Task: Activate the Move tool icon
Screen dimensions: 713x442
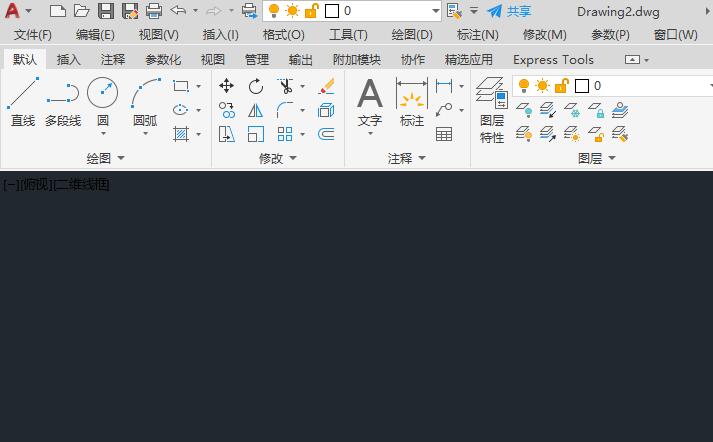Action: pos(226,85)
